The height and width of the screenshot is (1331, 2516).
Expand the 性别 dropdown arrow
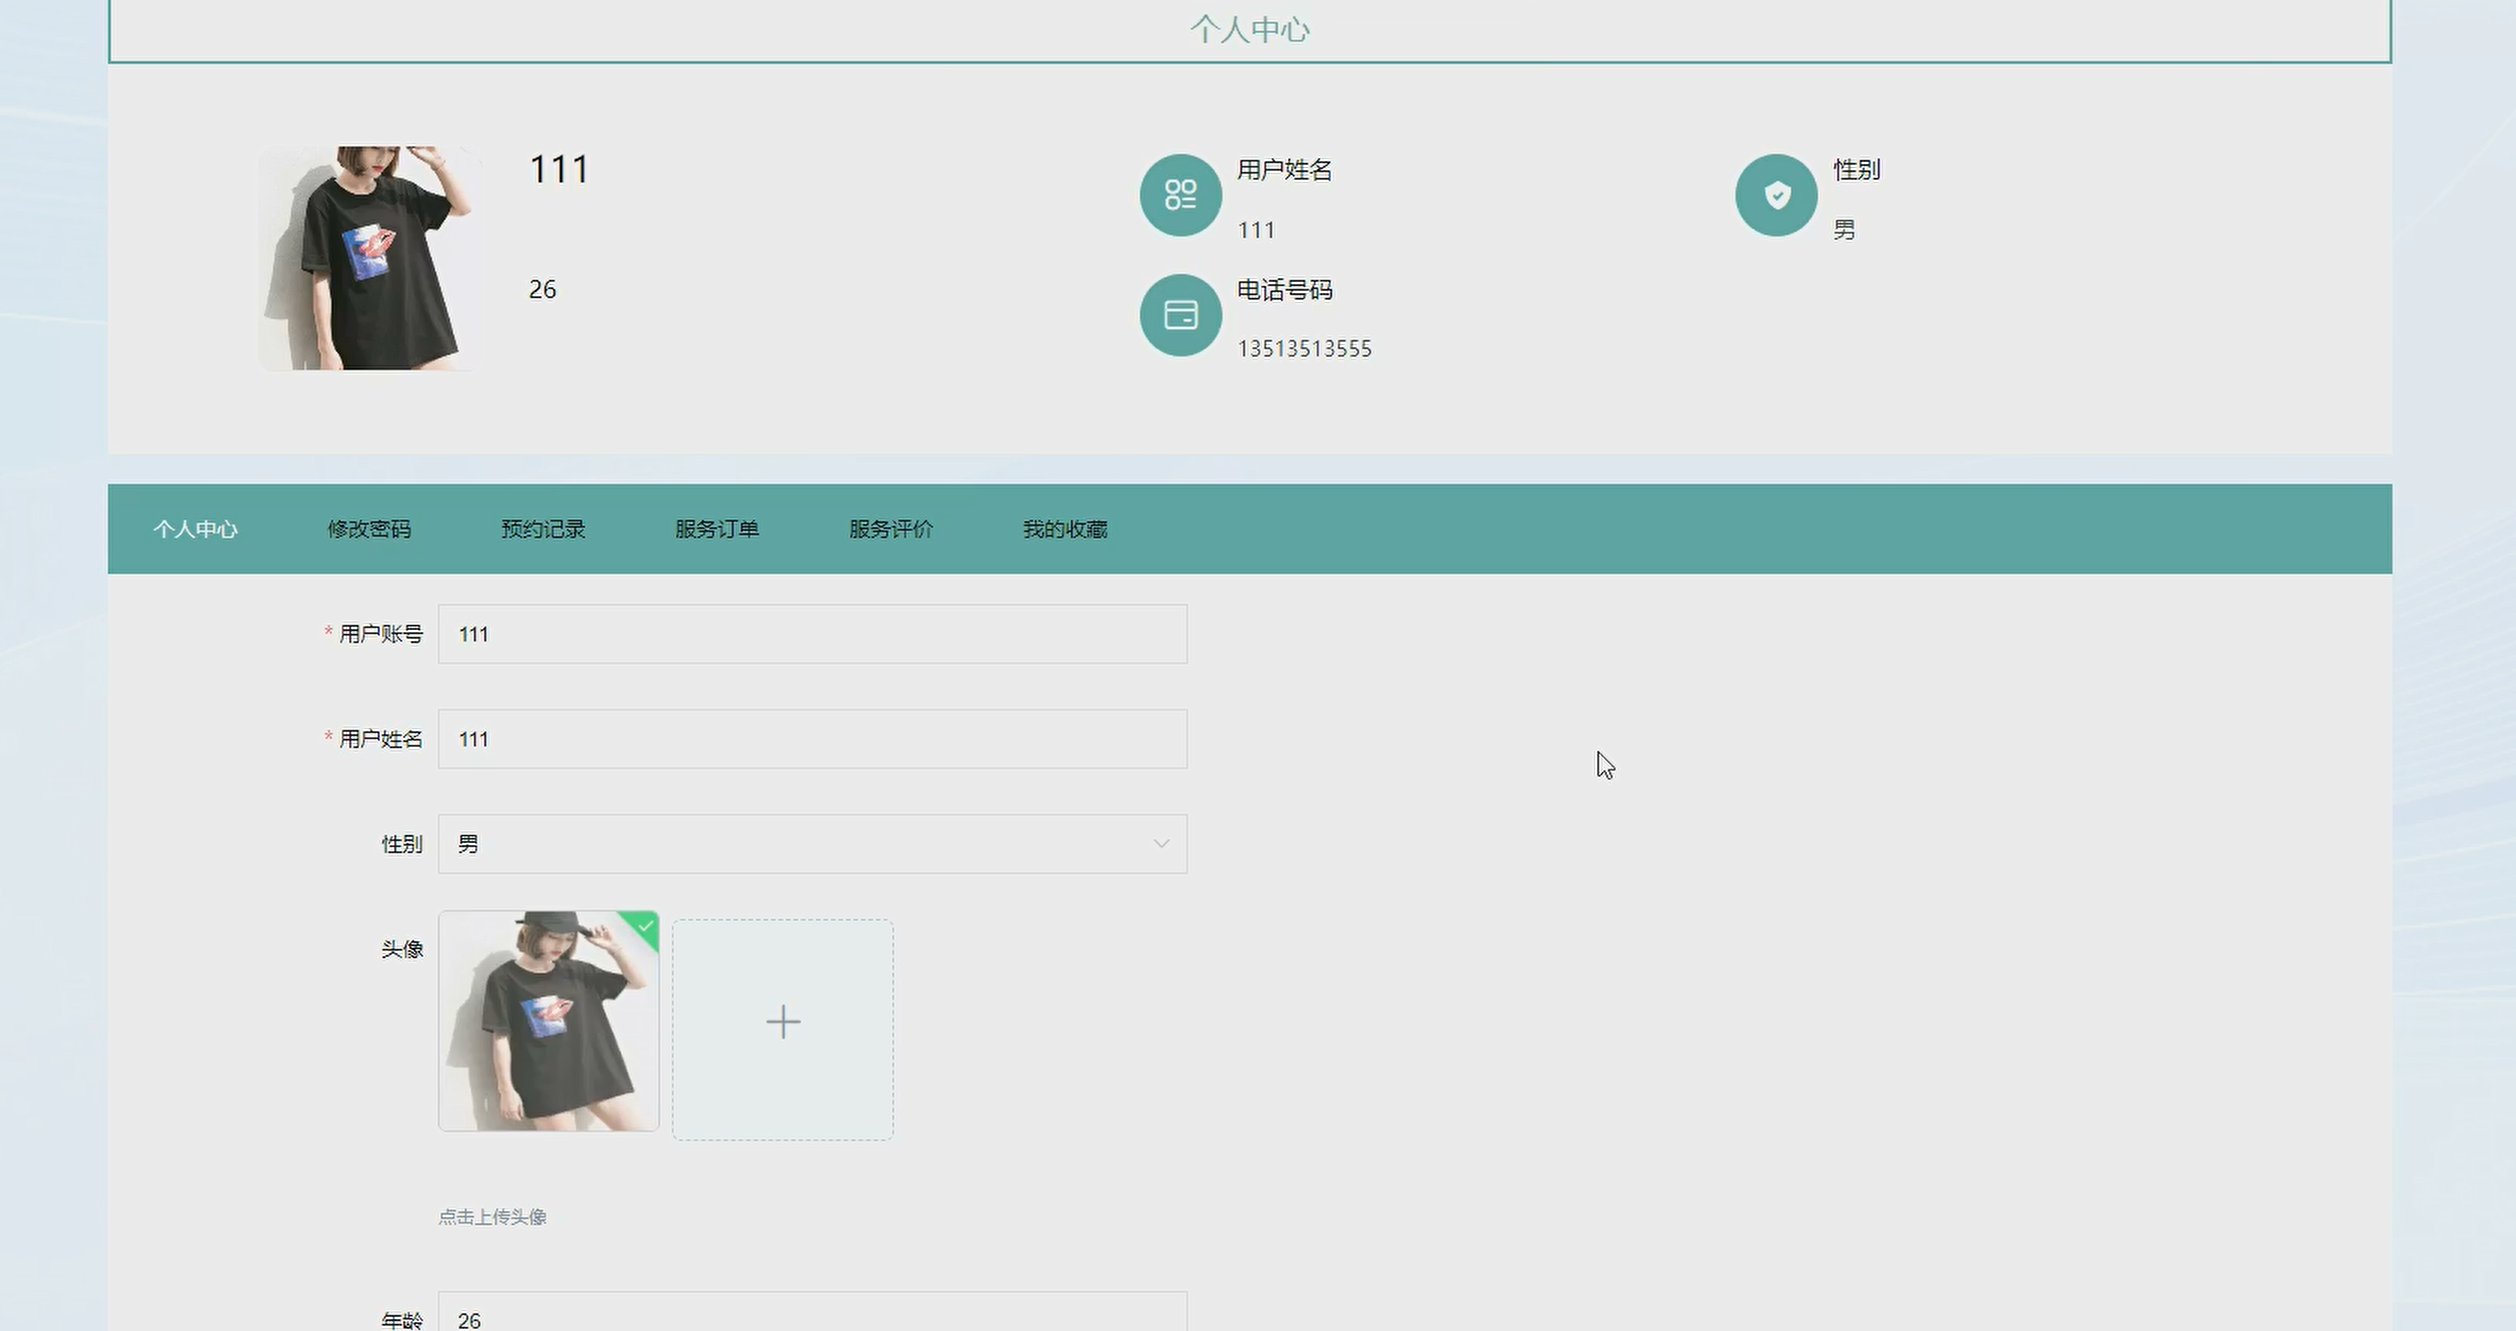point(1161,844)
